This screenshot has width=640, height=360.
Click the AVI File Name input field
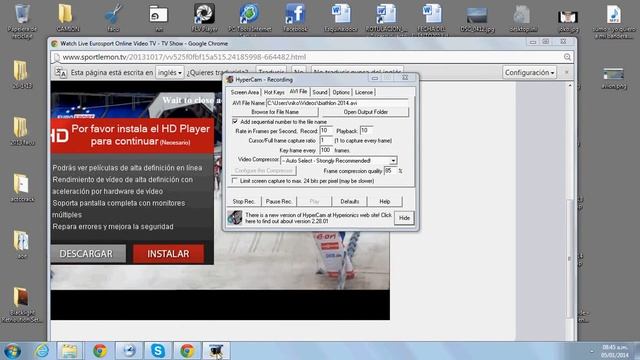tap(337, 103)
